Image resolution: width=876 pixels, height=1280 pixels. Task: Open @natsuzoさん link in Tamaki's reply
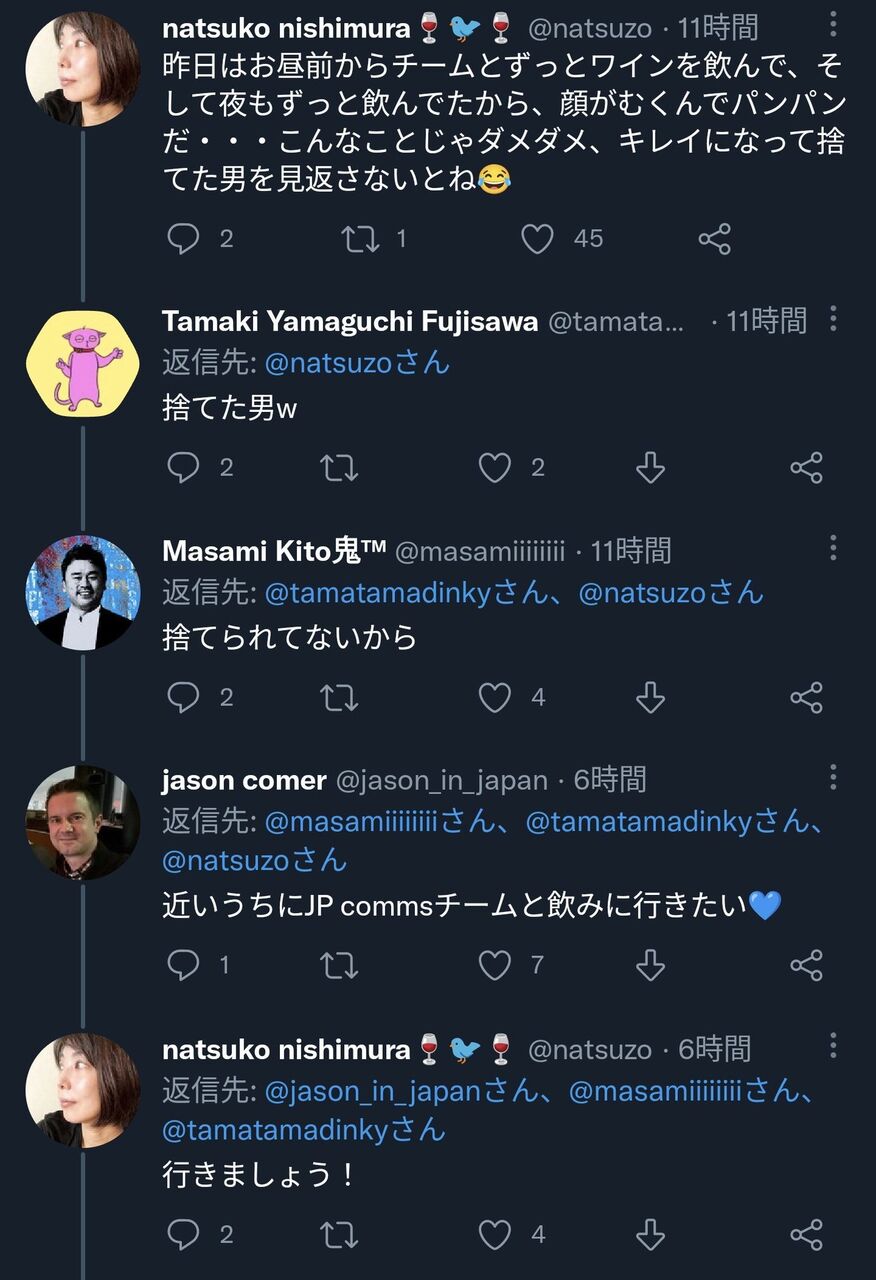pyautogui.click(x=357, y=361)
